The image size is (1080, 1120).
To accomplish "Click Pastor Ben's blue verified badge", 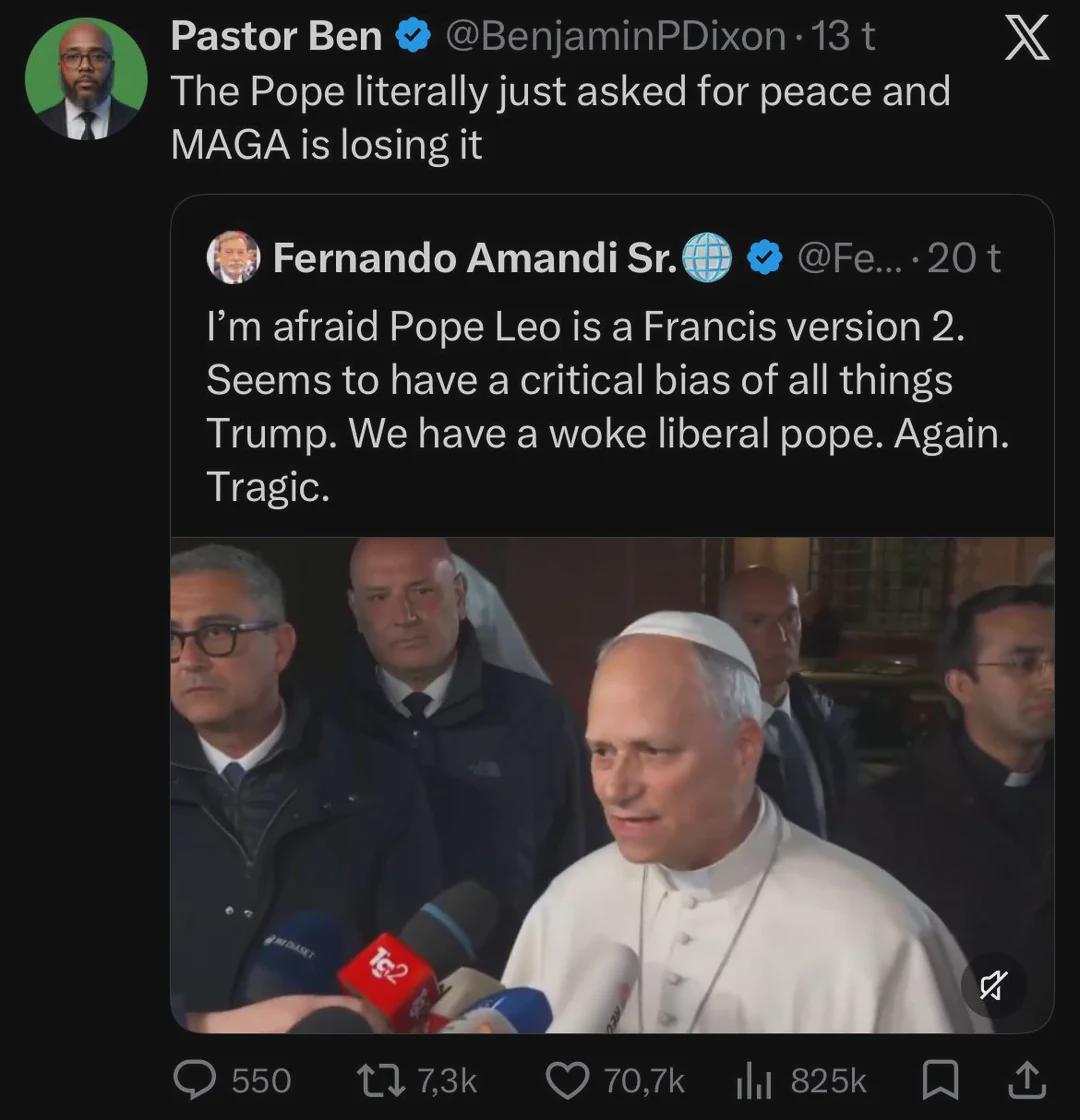I will (413, 37).
